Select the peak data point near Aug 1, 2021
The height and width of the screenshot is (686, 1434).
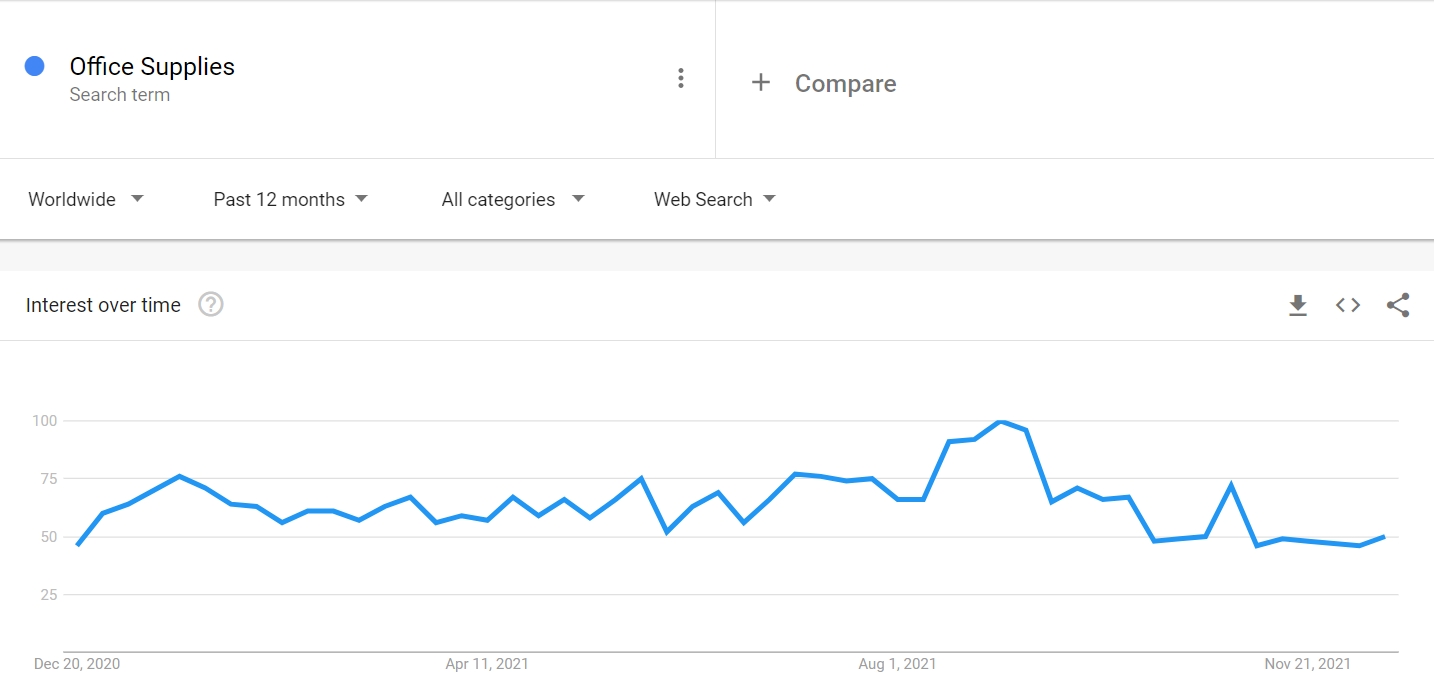click(x=1000, y=421)
